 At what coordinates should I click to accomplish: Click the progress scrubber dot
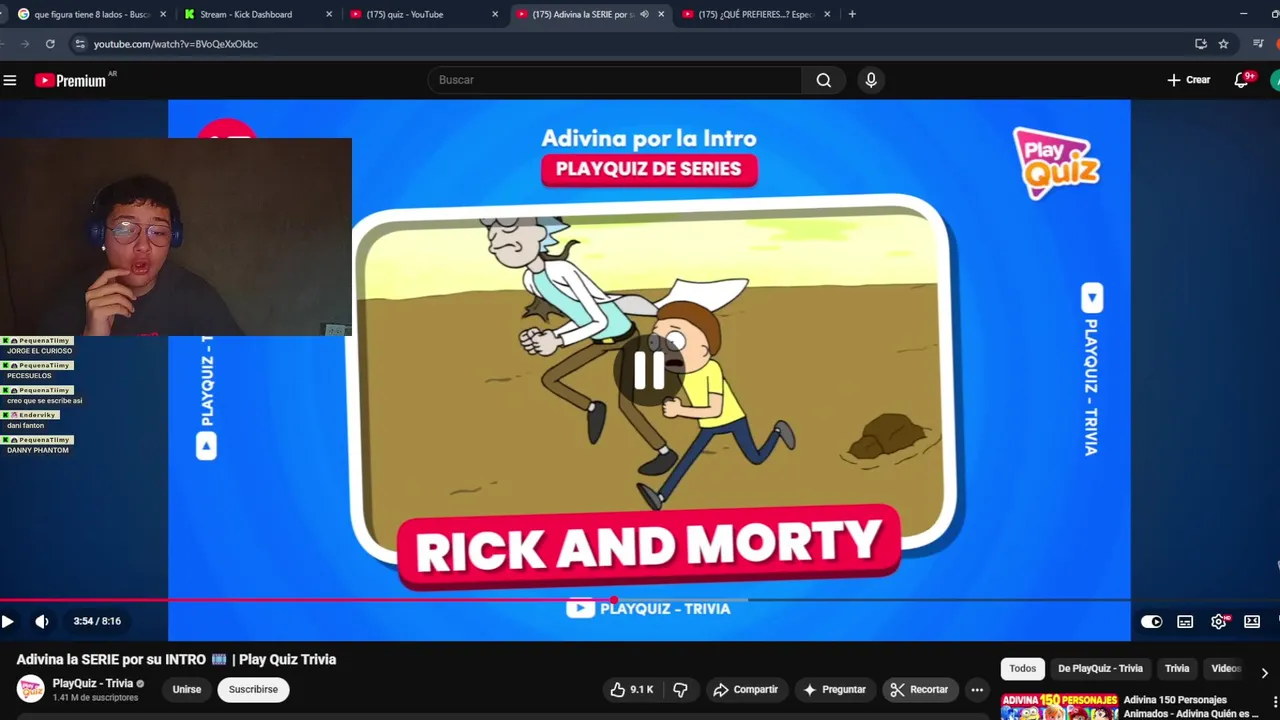click(x=614, y=600)
